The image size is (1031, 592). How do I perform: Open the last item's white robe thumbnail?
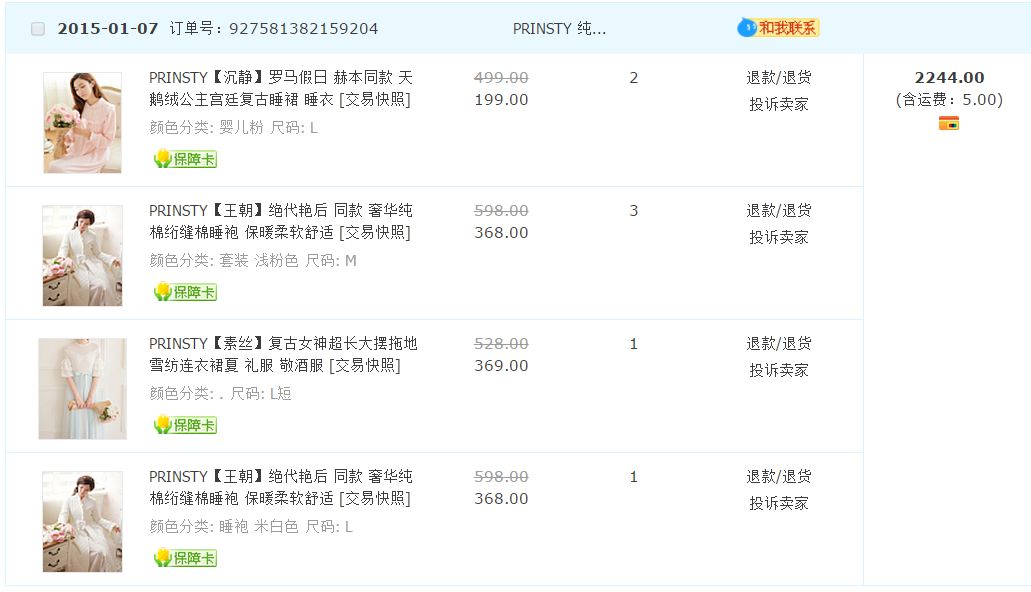tap(82, 521)
